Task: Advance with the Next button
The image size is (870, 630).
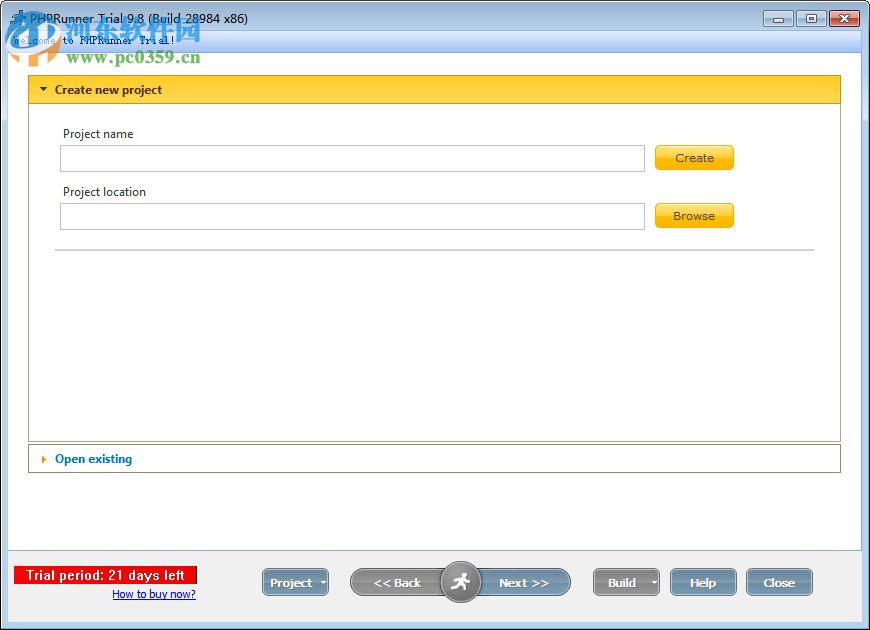Action: coord(525,582)
